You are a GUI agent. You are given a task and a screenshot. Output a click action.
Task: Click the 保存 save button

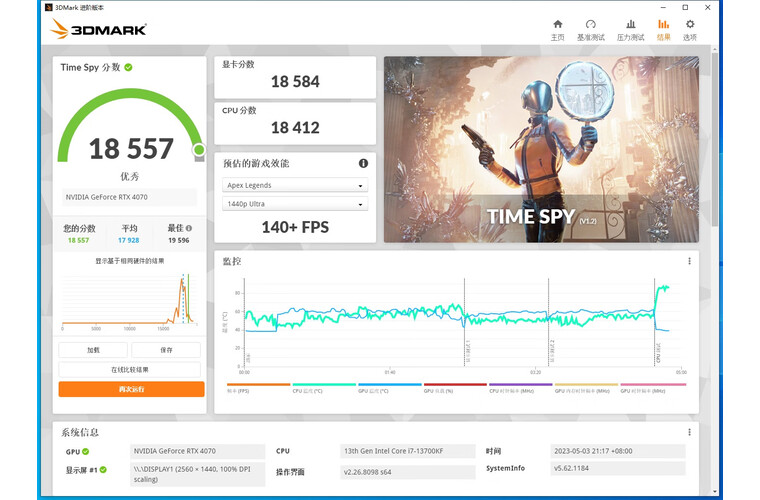tap(167, 350)
